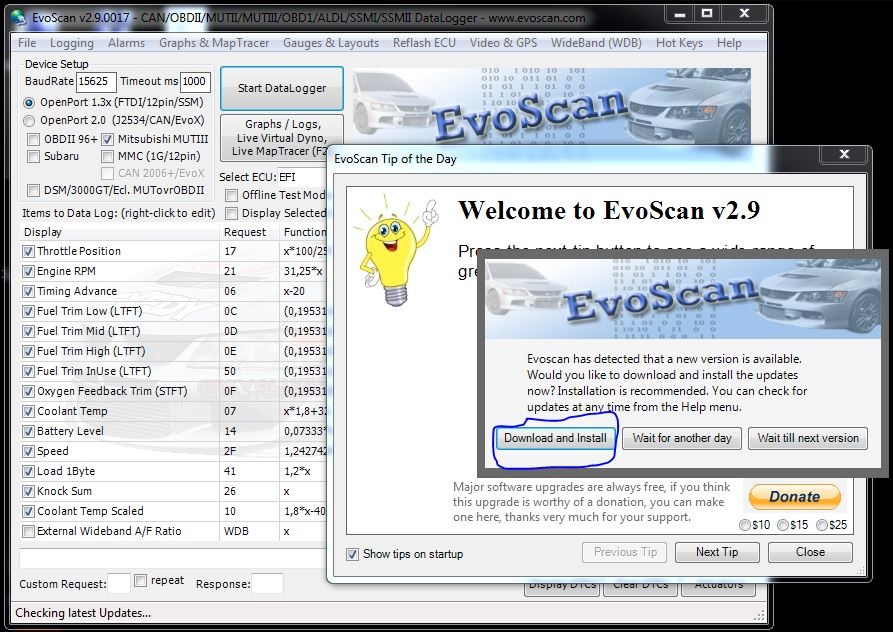Close the Tip of the Day dialog via the Close button
Viewport: 893px width, 632px height.
tap(810, 552)
